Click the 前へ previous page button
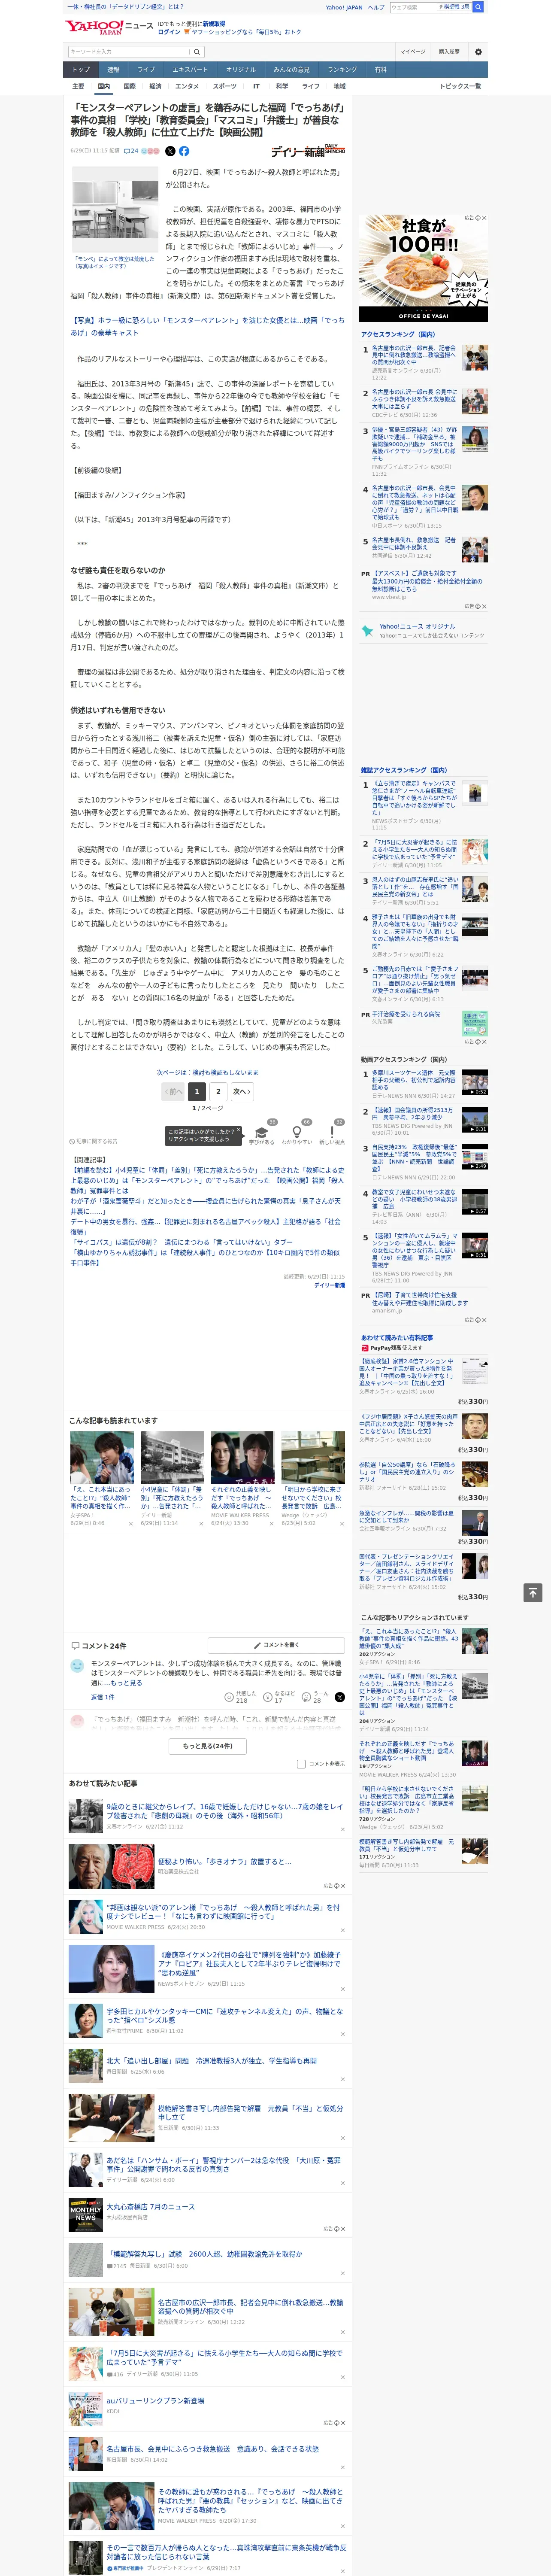This screenshot has width=551, height=2576. (173, 1091)
